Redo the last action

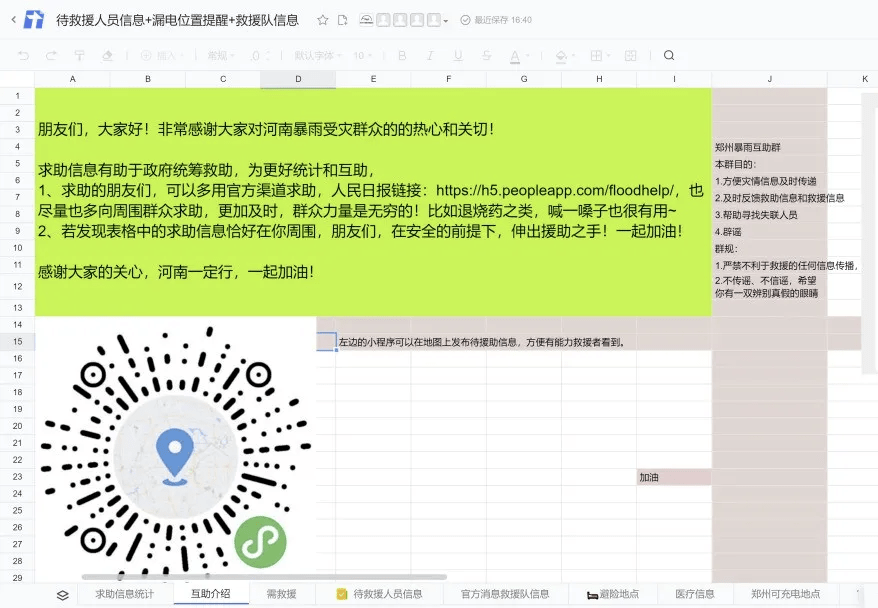pyautogui.click(x=51, y=55)
